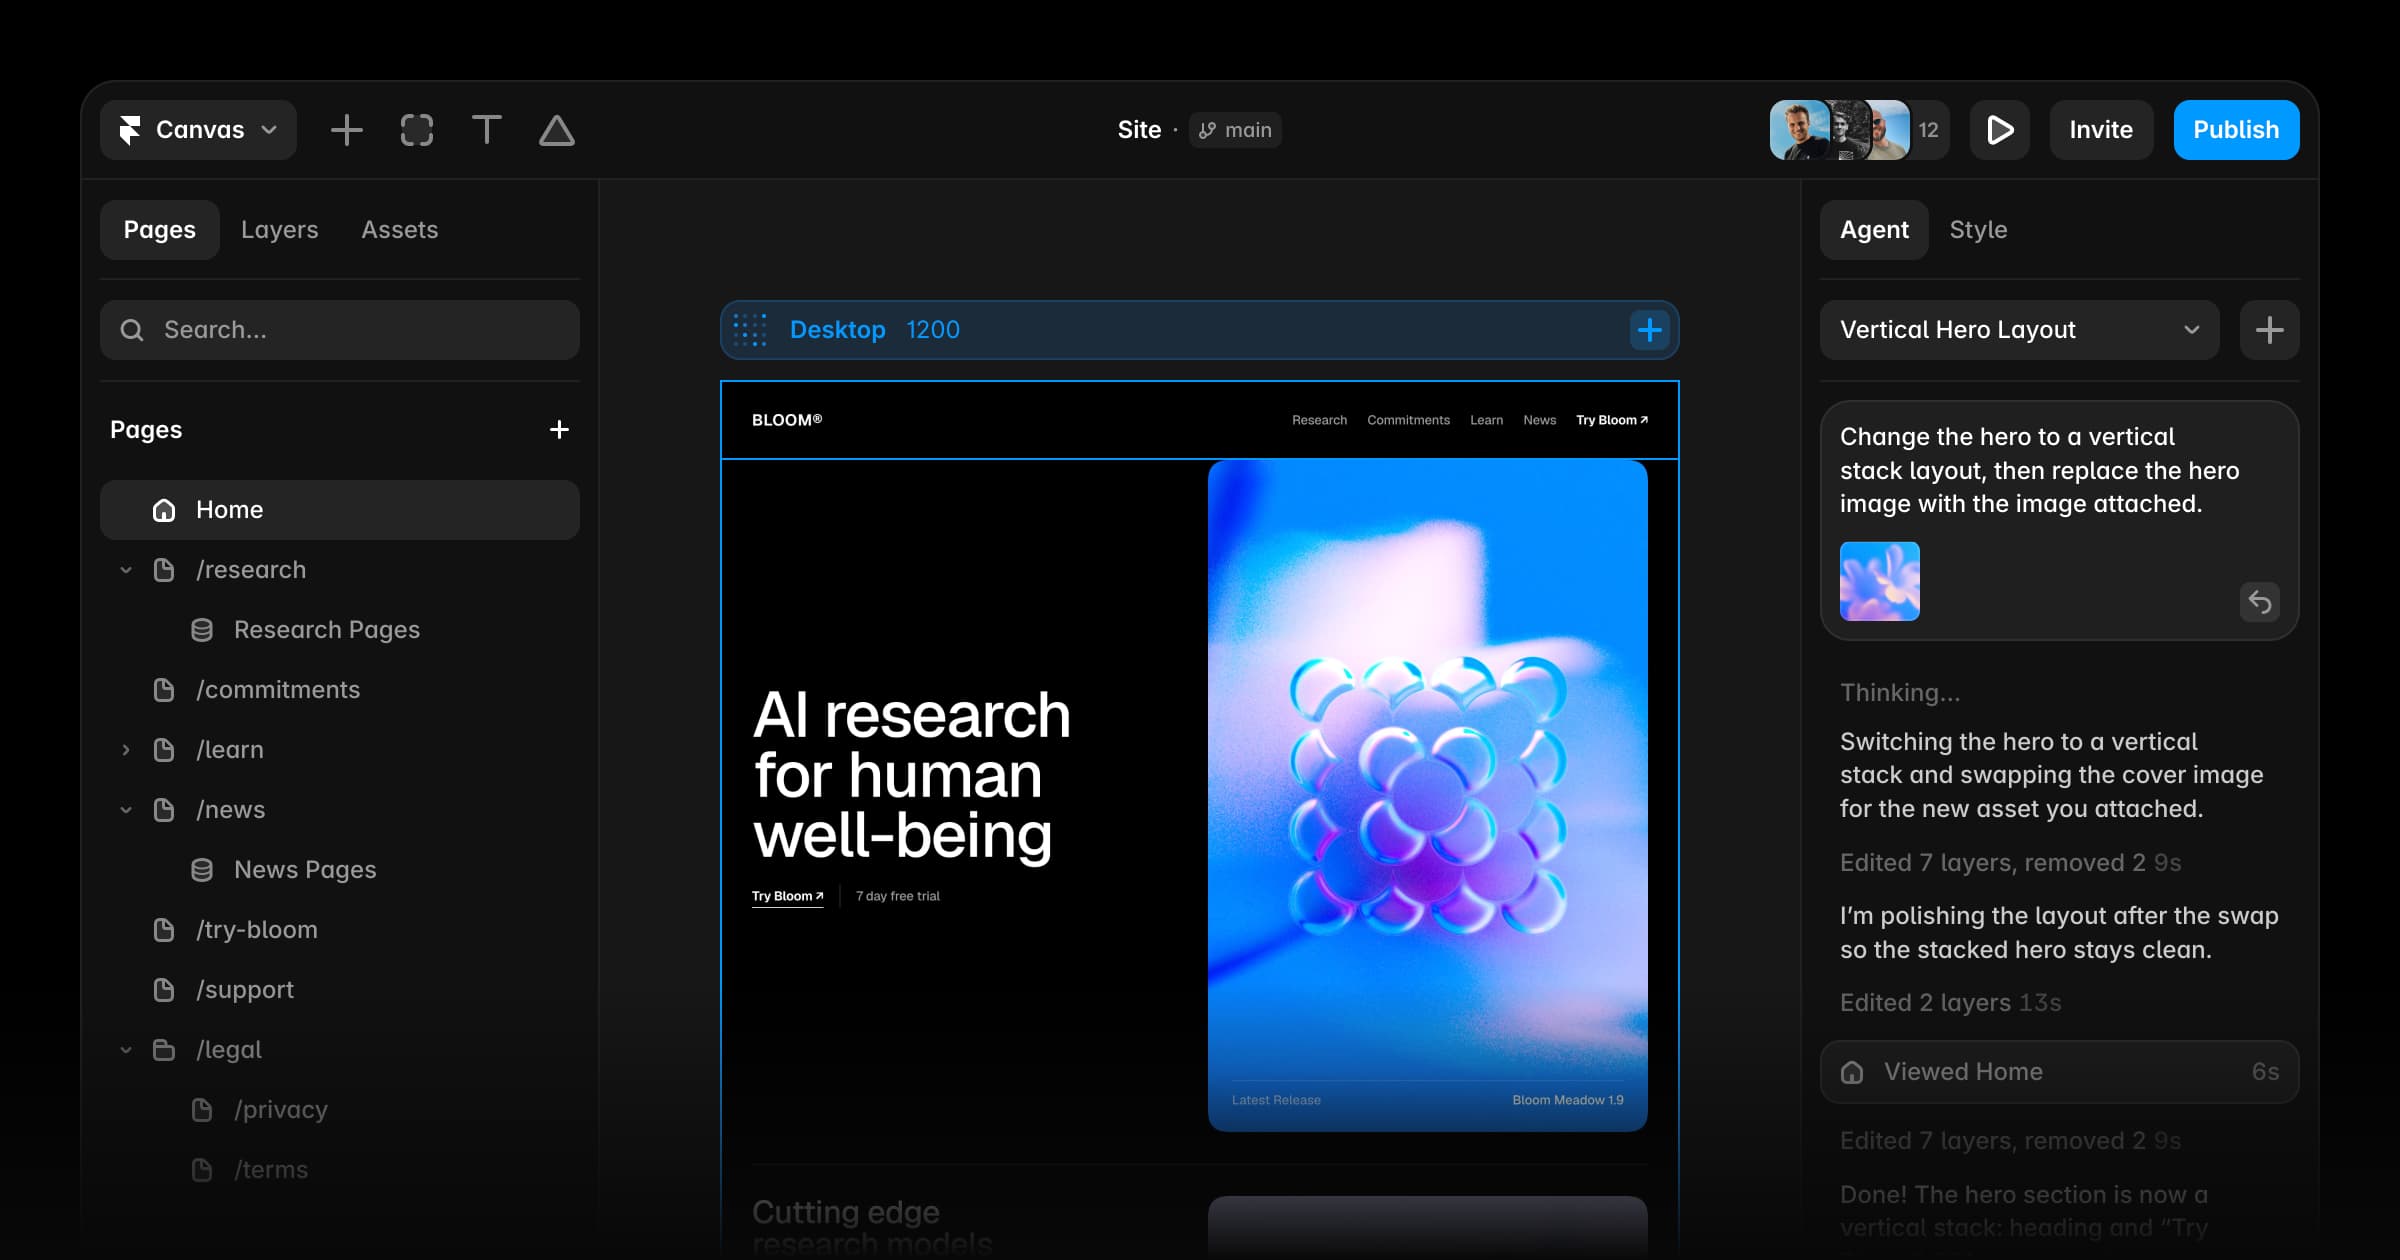Select the Agent tab
The height and width of the screenshot is (1260, 2400).
point(1874,230)
